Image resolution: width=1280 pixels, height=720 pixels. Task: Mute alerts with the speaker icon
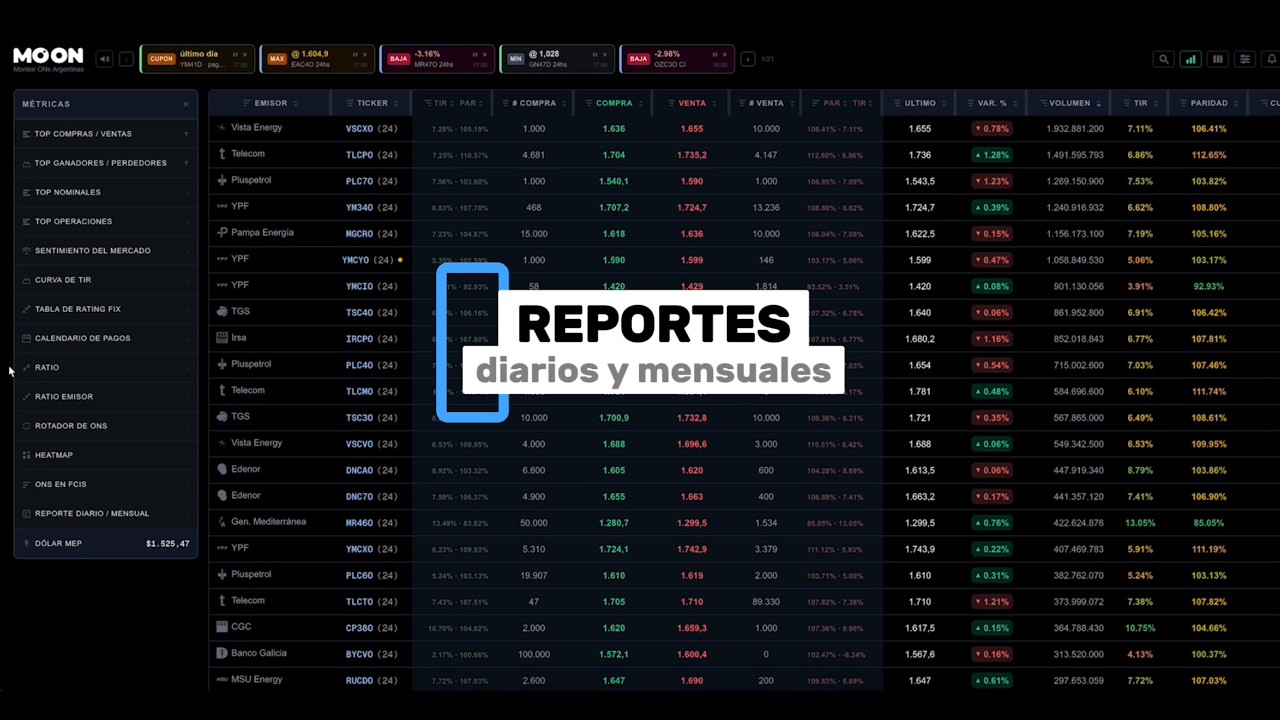(104, 59)
